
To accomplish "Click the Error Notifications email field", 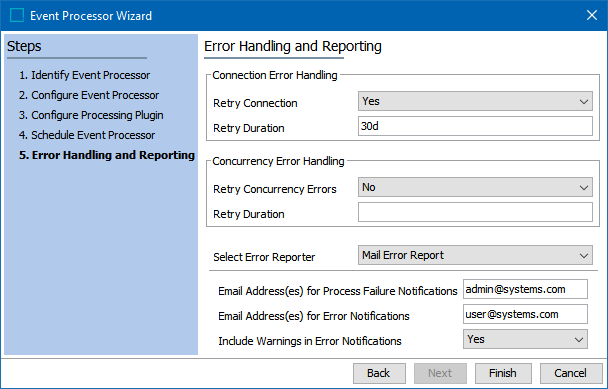I will point(525,314).
